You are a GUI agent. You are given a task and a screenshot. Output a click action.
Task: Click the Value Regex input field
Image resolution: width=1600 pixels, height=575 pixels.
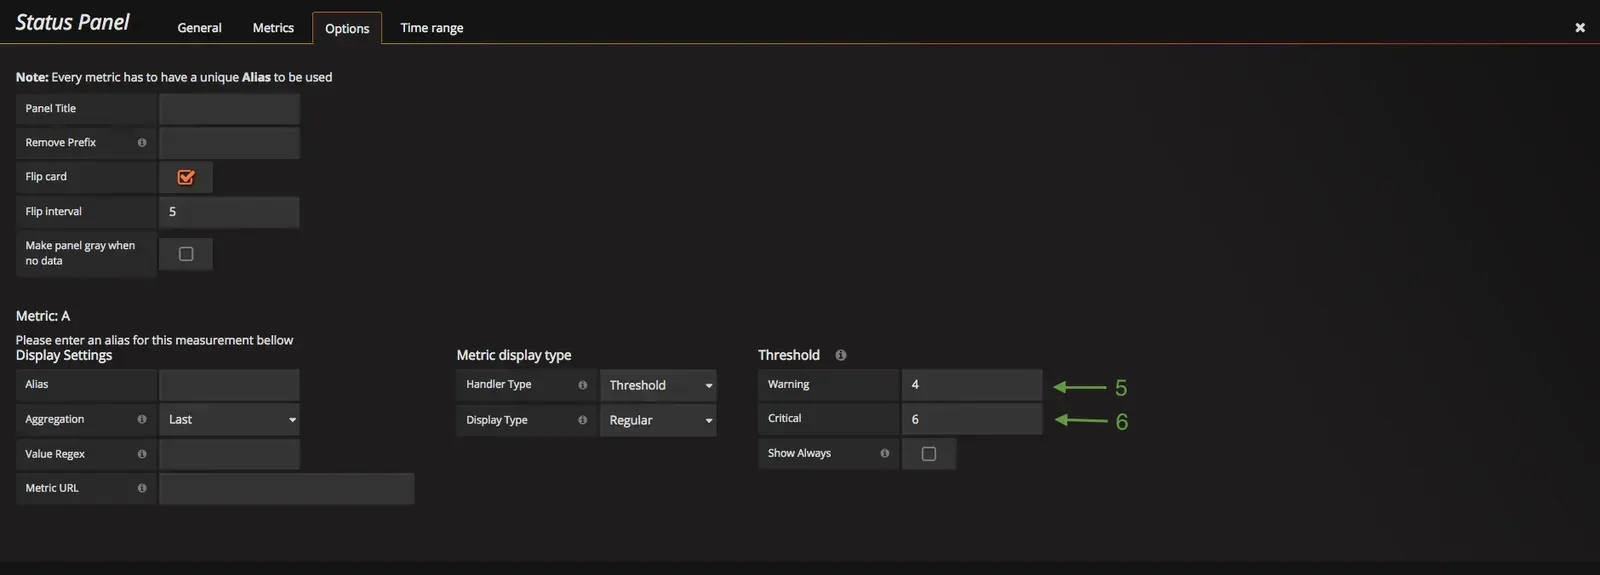pos(229,454)
